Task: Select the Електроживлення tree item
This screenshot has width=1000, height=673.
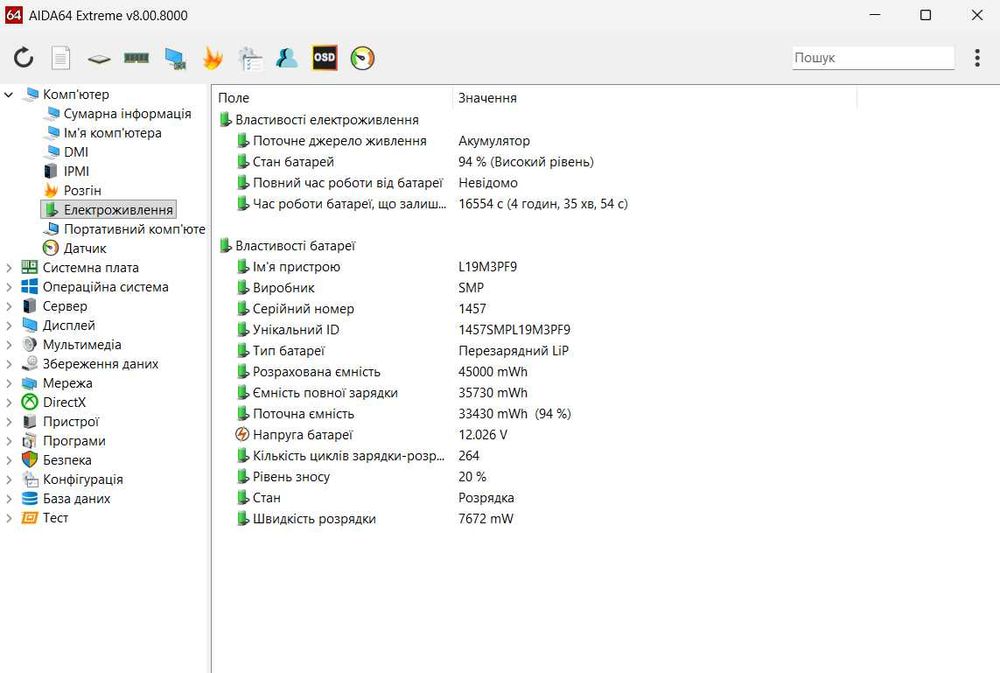Action: [108, 210]
